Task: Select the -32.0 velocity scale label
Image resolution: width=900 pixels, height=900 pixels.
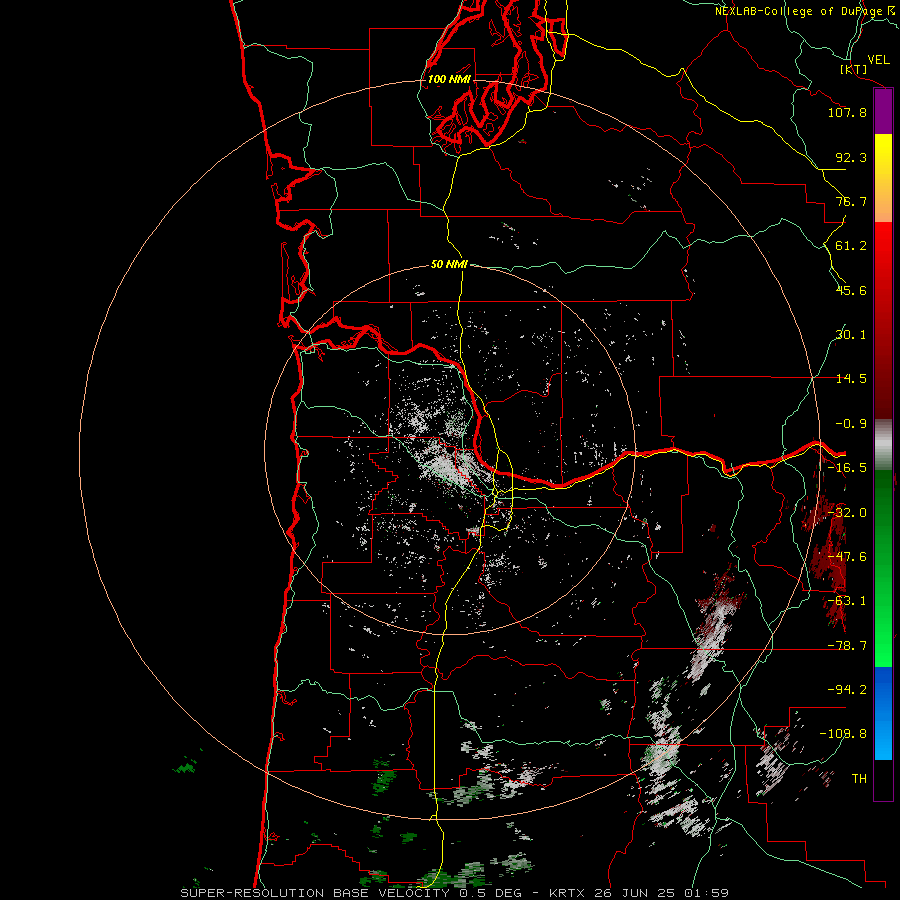Action: click(x=847, y=513)
